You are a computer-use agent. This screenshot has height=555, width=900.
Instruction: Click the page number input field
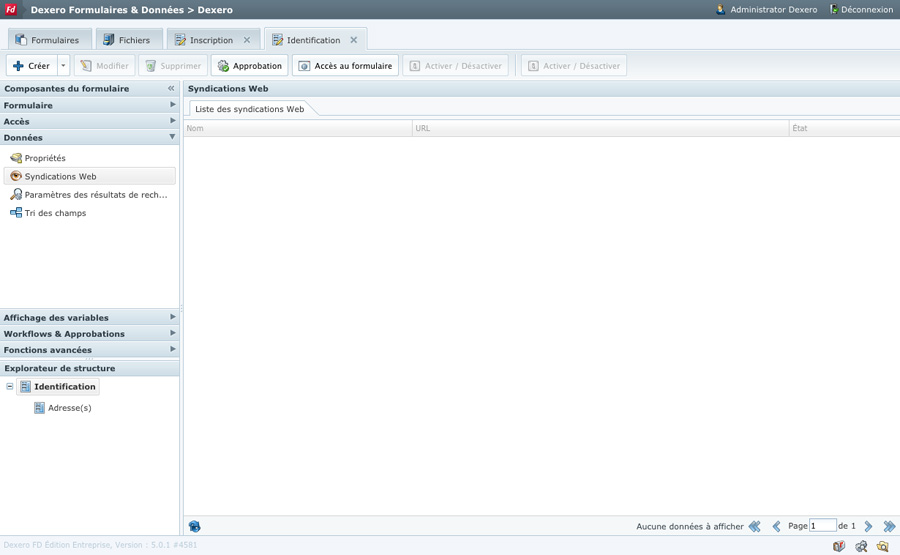pos(822,526)
